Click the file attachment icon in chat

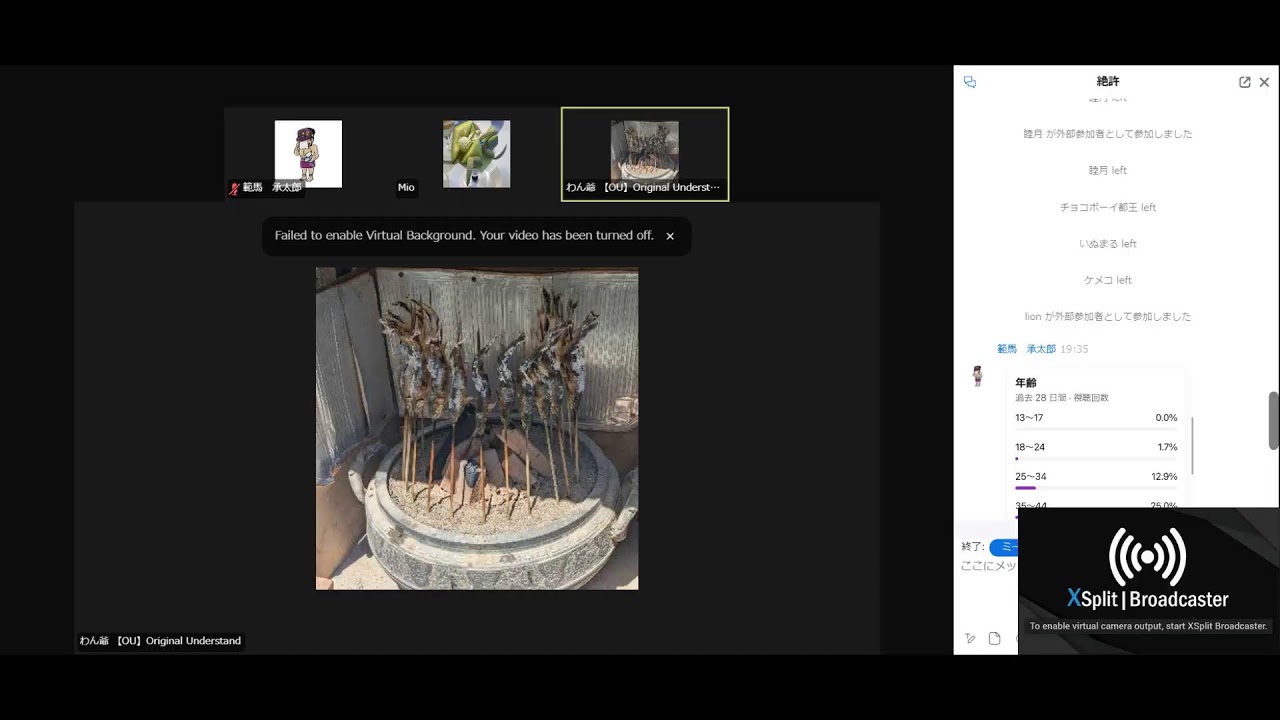(x=994, y=639)
